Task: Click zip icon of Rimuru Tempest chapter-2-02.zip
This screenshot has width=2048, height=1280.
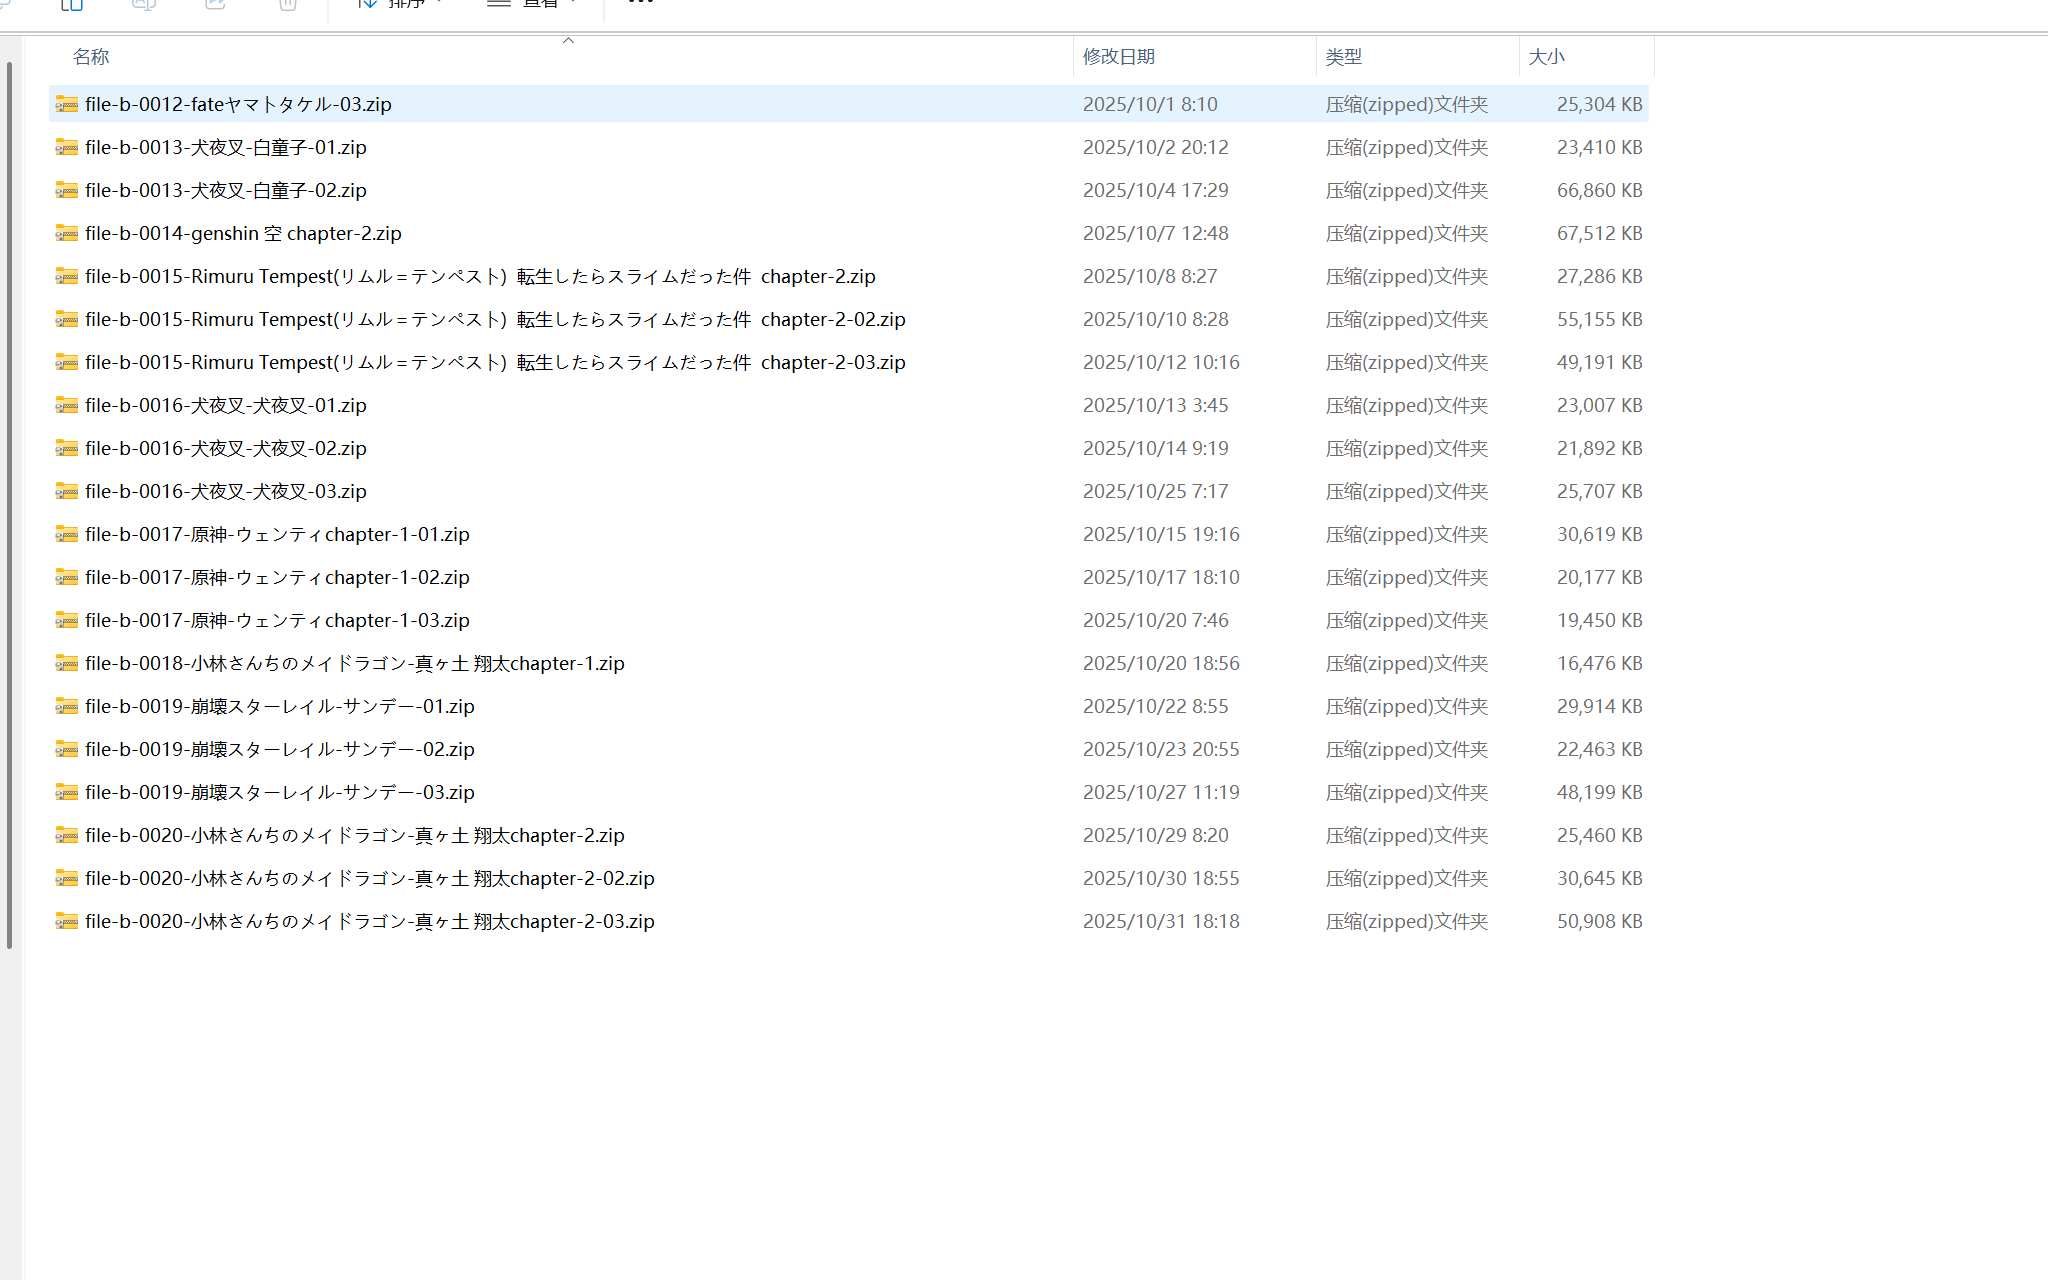Action: click(67, 319)
